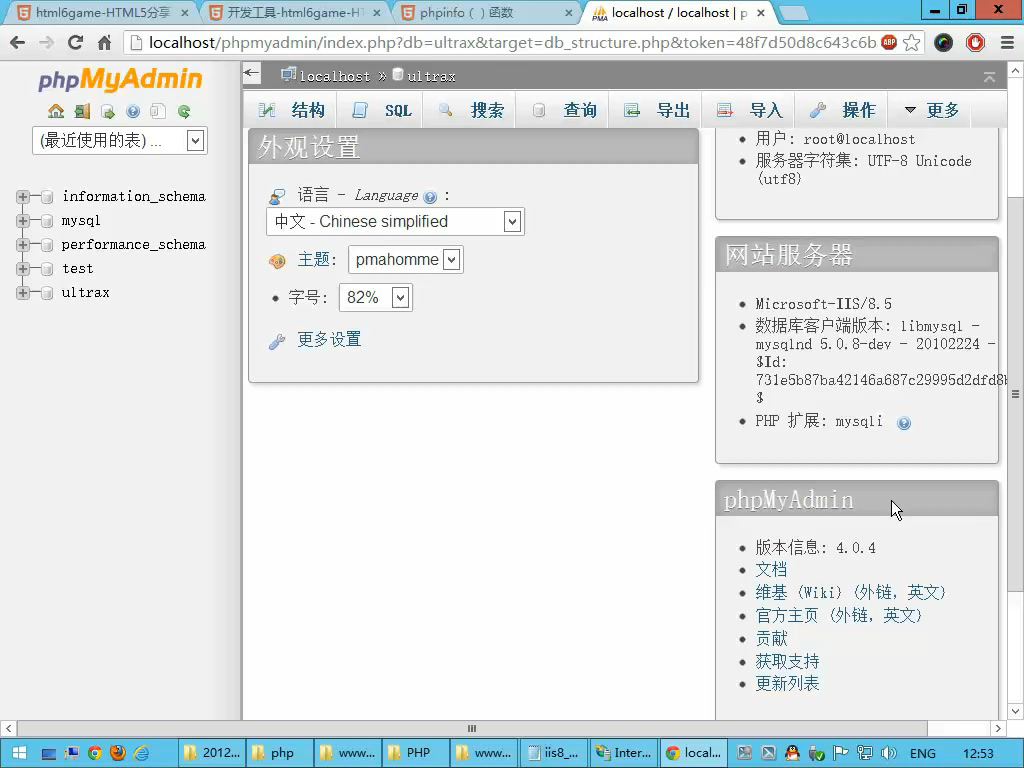Switch to the 结构 (Structure) tab

[x=291, y=110]
